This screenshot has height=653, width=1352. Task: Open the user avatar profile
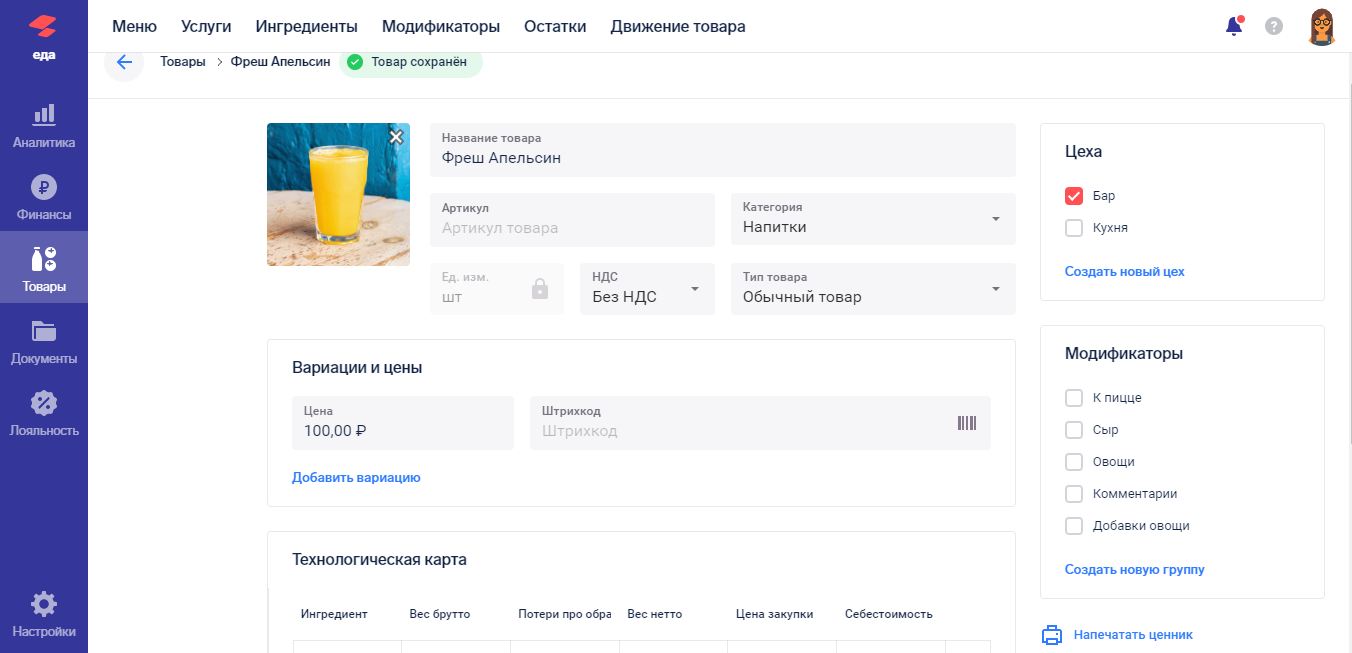pos(1322,27)
